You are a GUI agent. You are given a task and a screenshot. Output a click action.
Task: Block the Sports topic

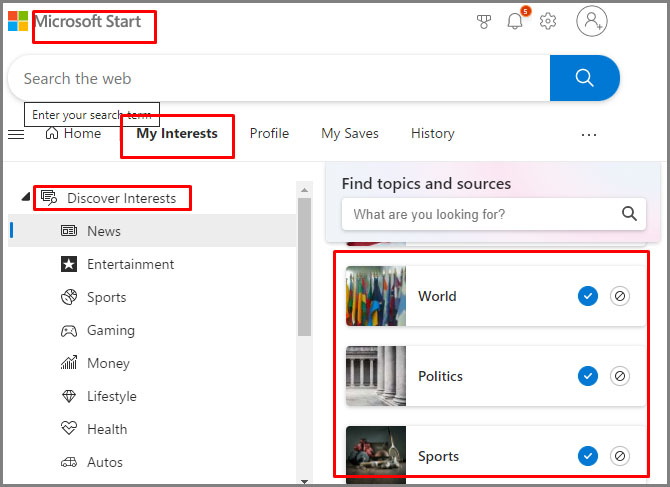click(620, 456)
